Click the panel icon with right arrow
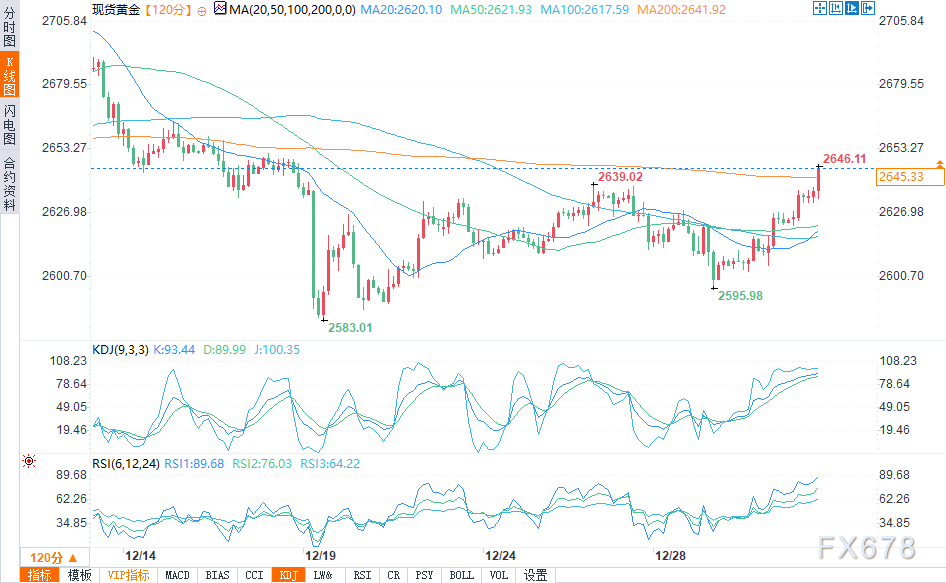 point(868,8)
